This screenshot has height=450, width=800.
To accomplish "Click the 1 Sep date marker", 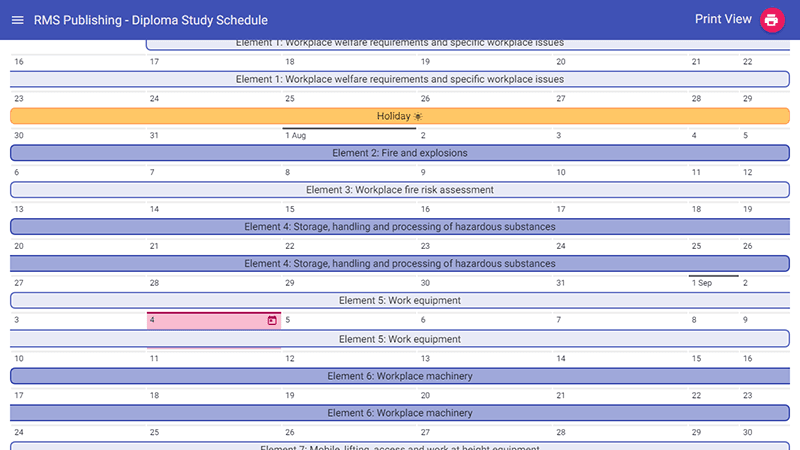I will coord(702,283).
